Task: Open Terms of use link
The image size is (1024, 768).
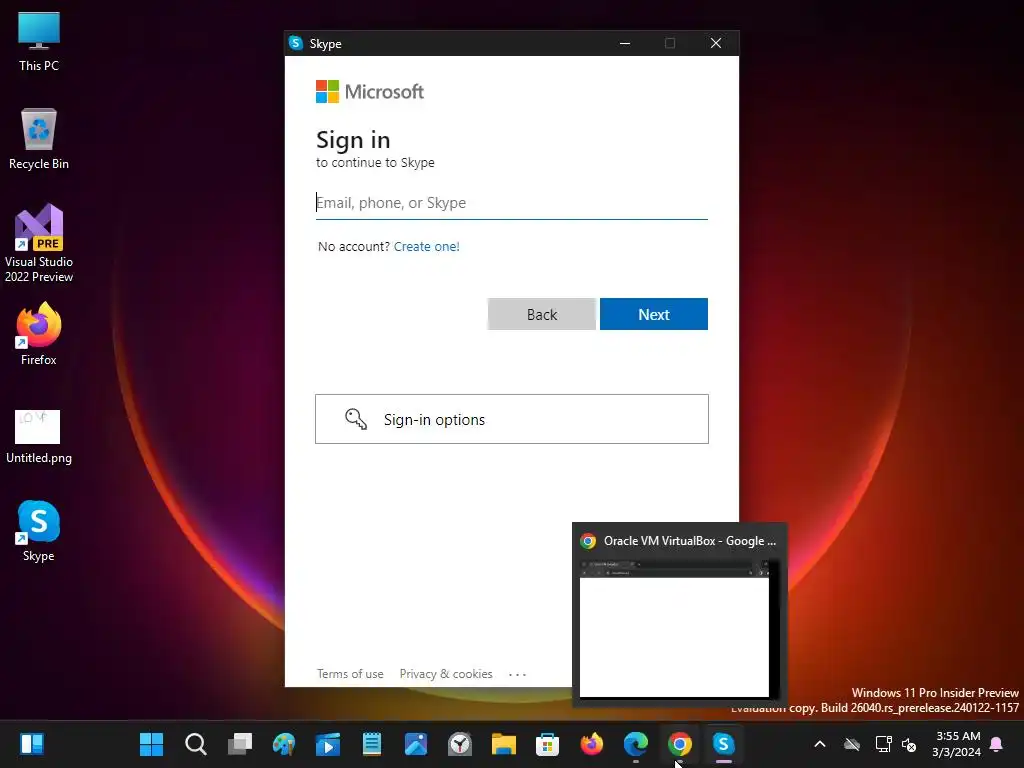Action: [x=350, y=673]
